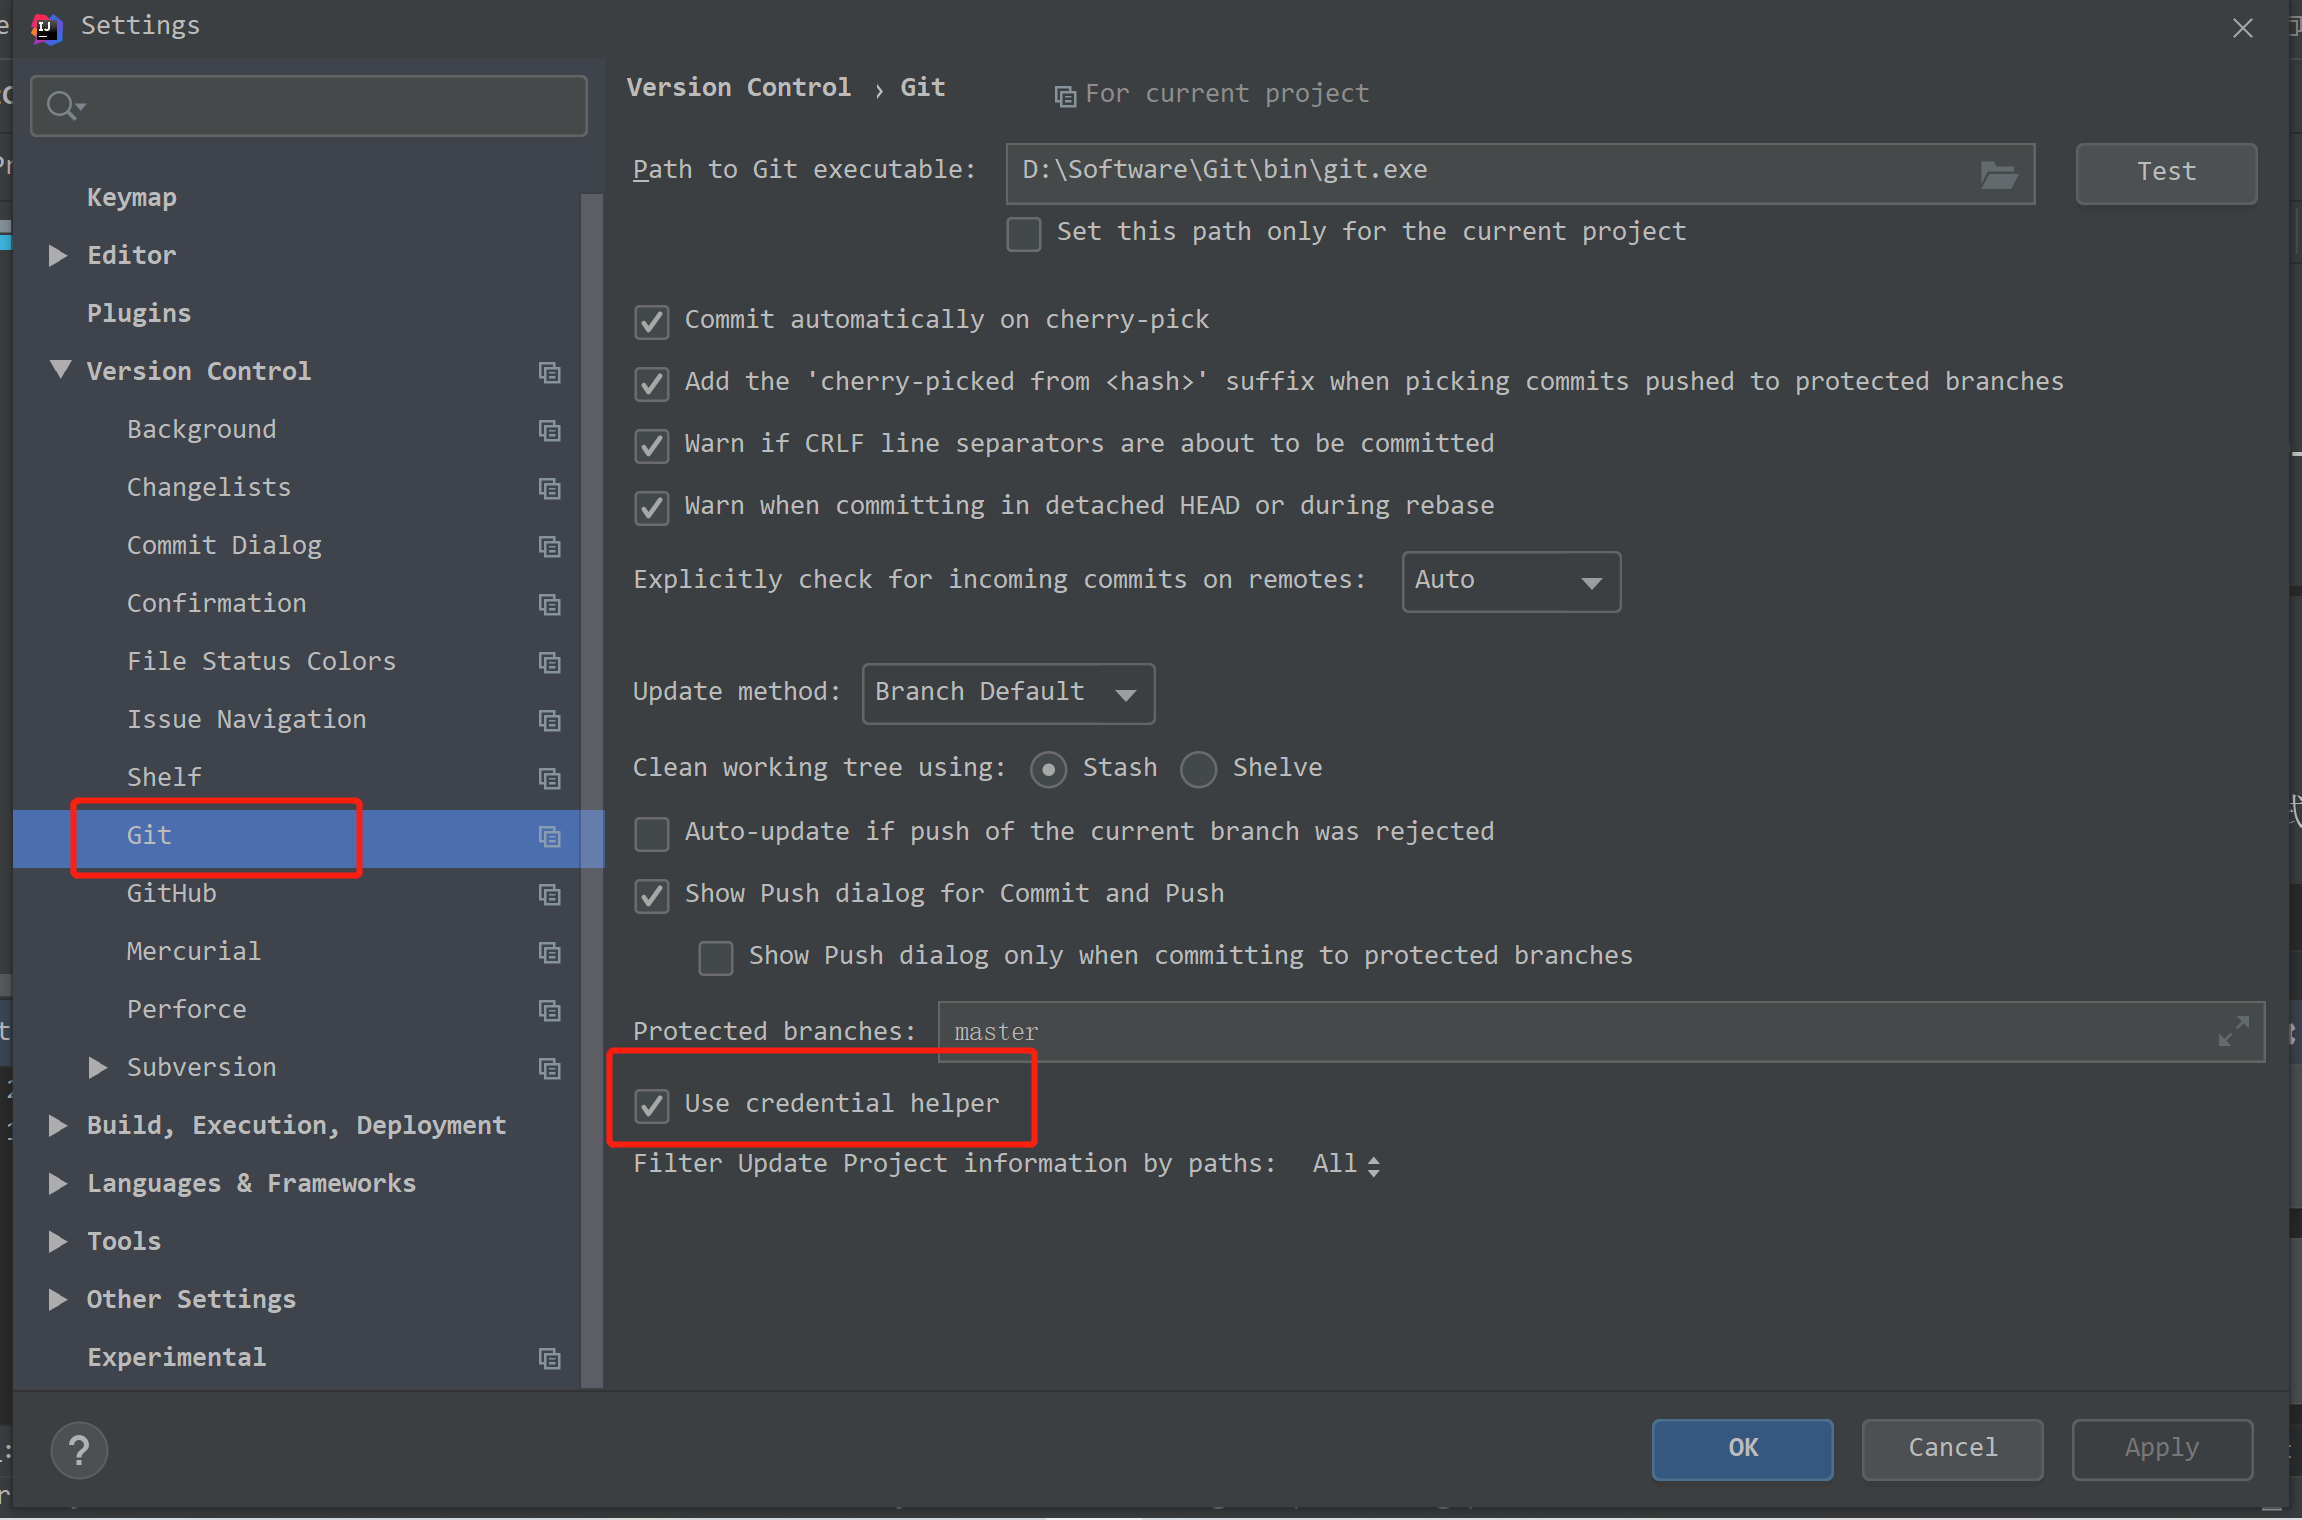Image resolution: width=2302 pixels, height=1520 pixels.
Task: Expand the Subversion node
Action: tap(98, 1067)
